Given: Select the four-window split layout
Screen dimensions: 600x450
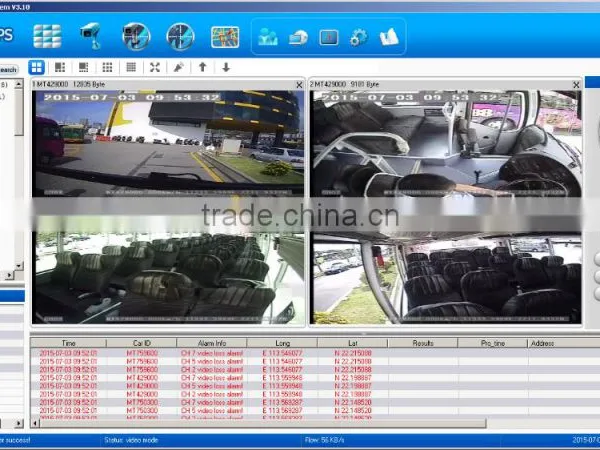Looking at the screenshot, I should 37,67.
